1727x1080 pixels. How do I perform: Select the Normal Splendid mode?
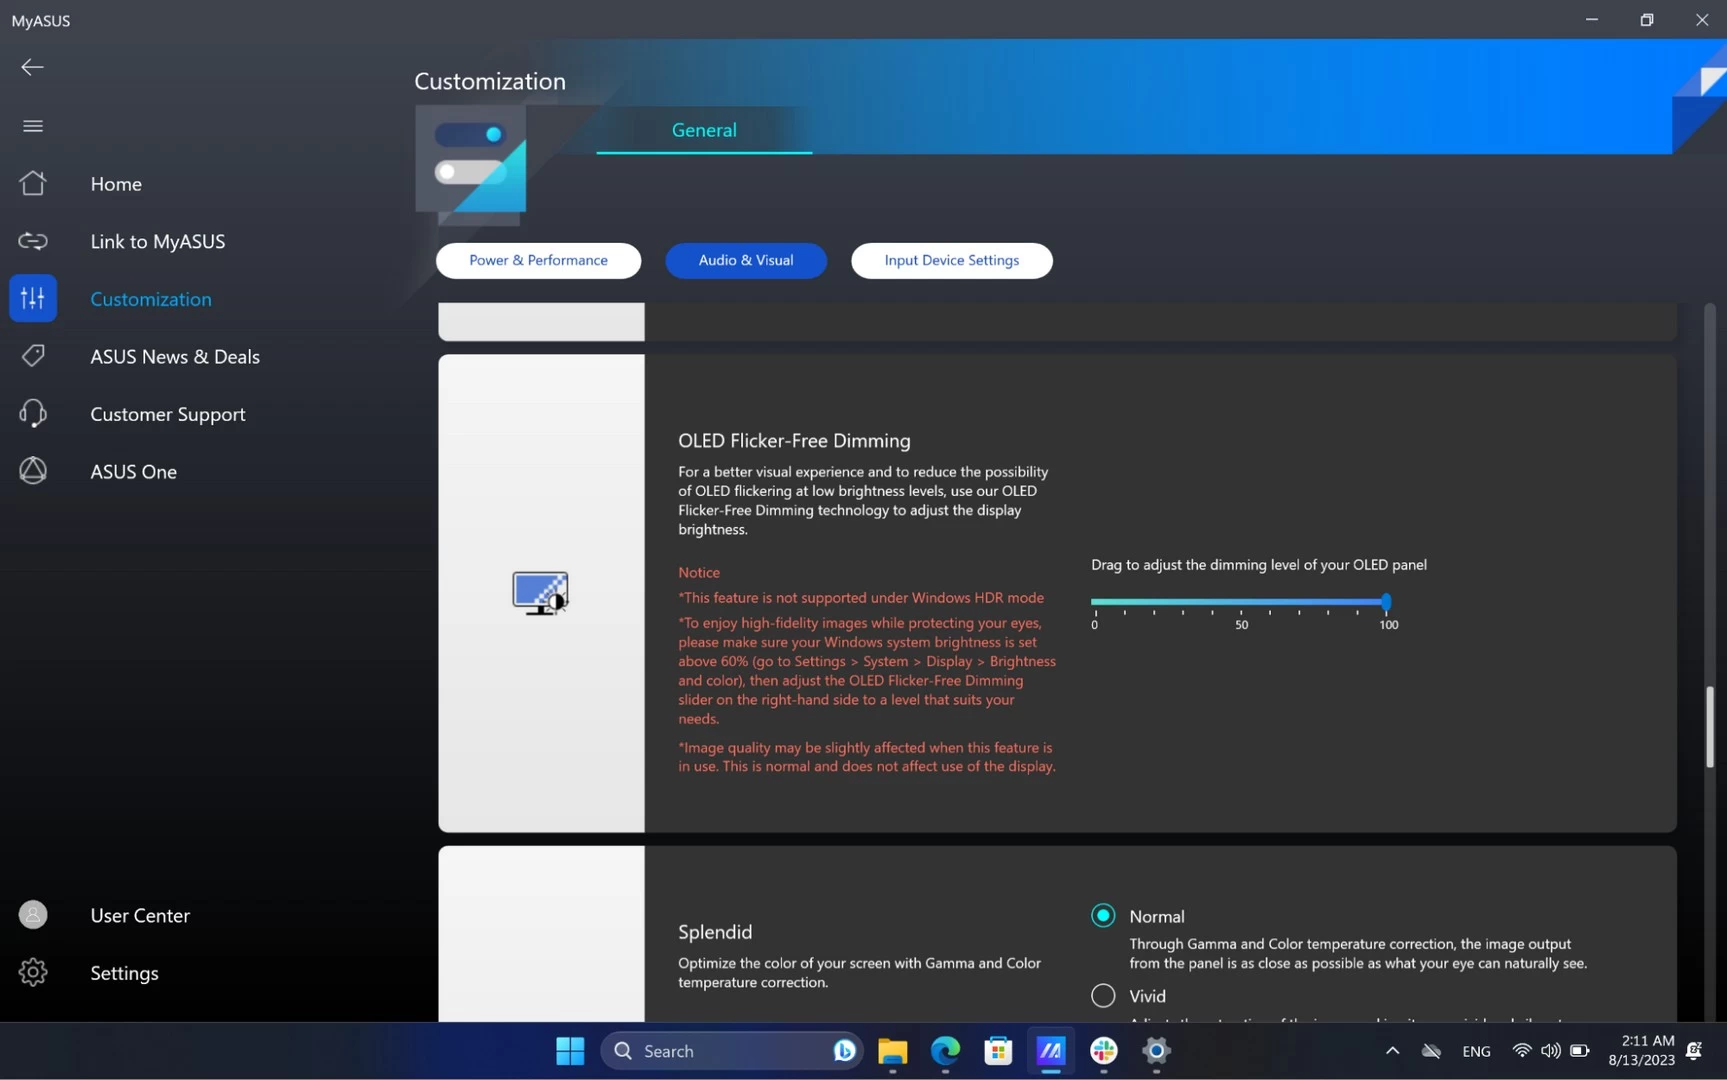pos(1103,916)
